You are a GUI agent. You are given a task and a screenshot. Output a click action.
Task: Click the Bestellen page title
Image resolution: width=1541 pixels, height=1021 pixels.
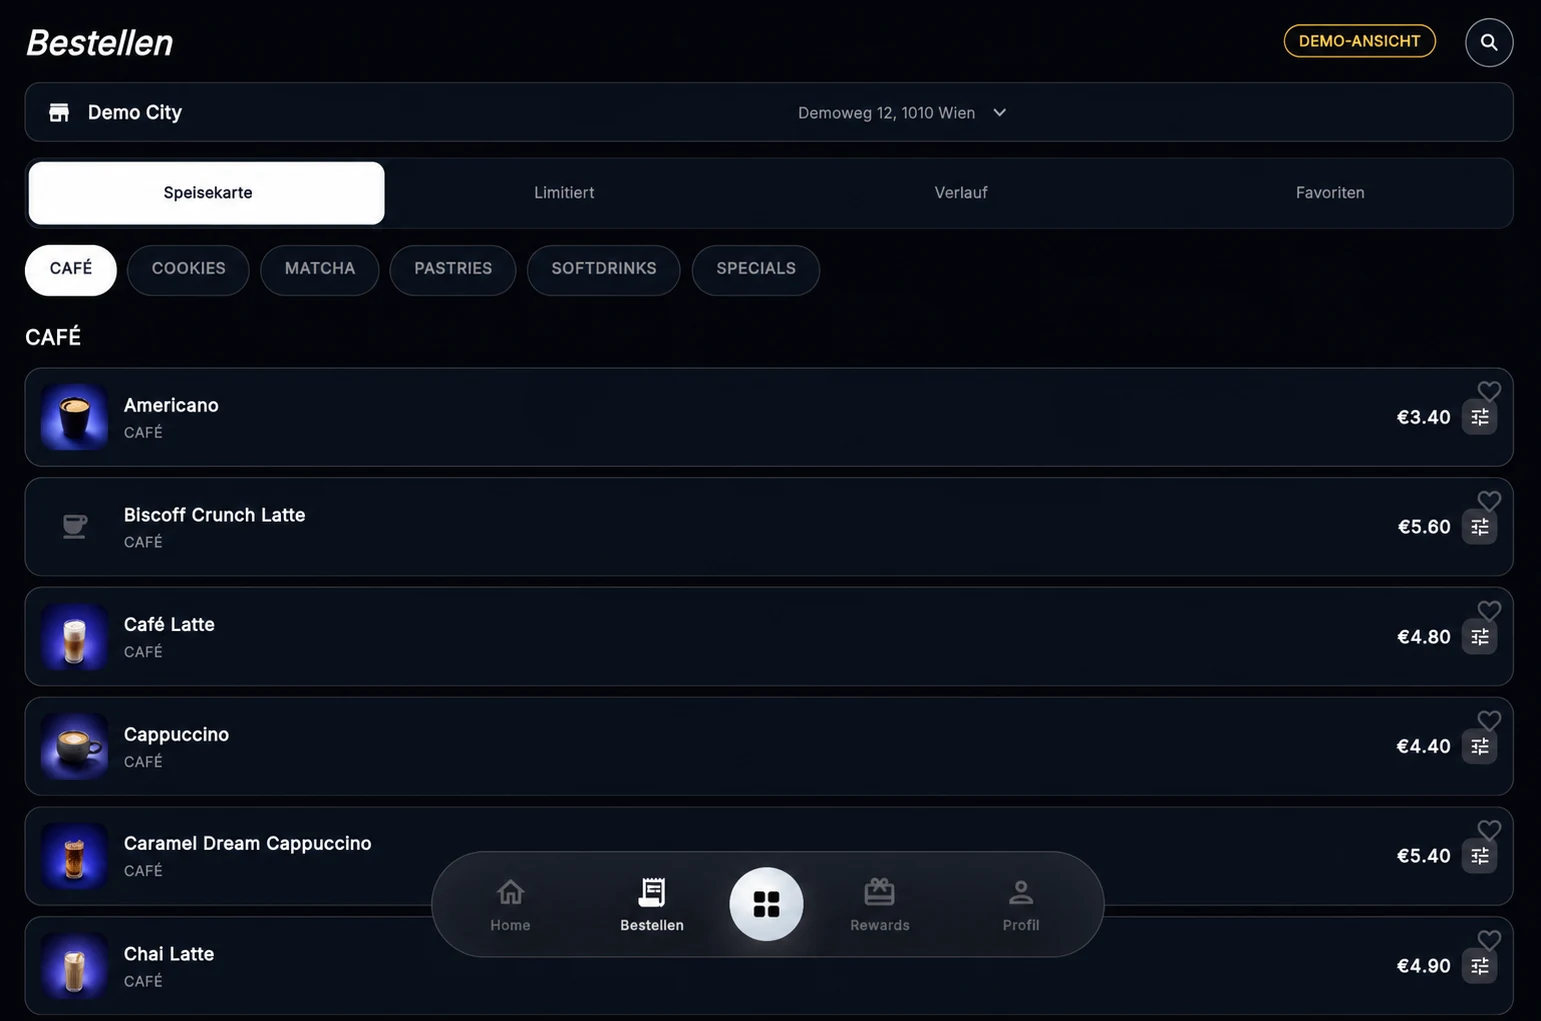pyautogui.click(x=99, y=42)
